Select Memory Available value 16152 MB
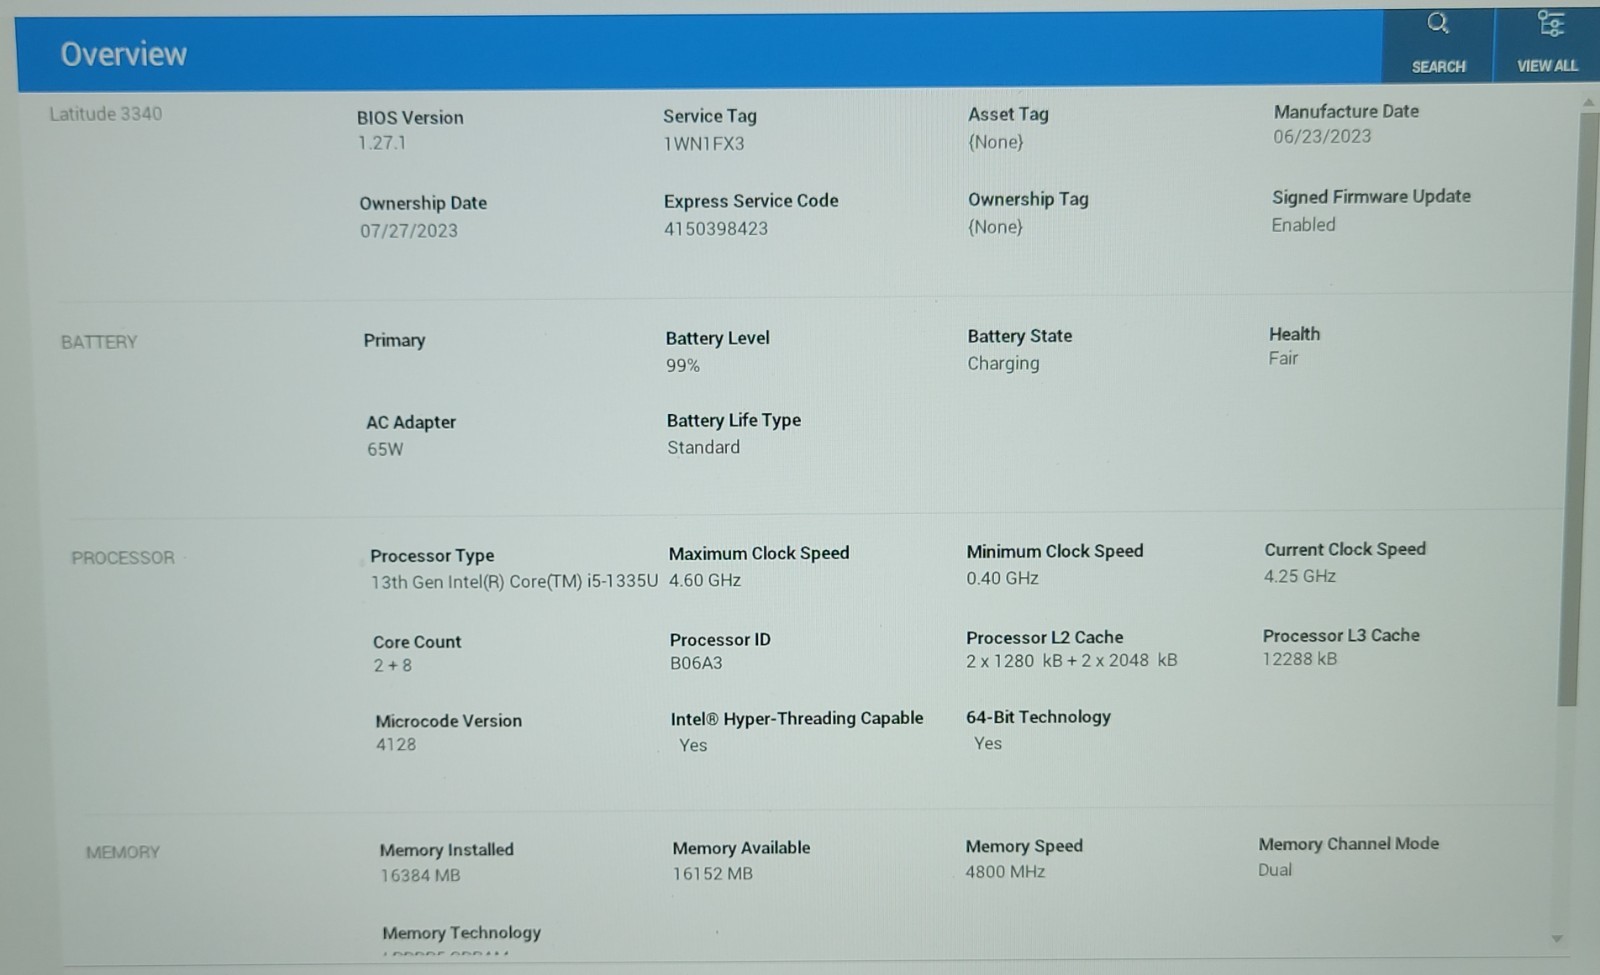 [713, 874]
